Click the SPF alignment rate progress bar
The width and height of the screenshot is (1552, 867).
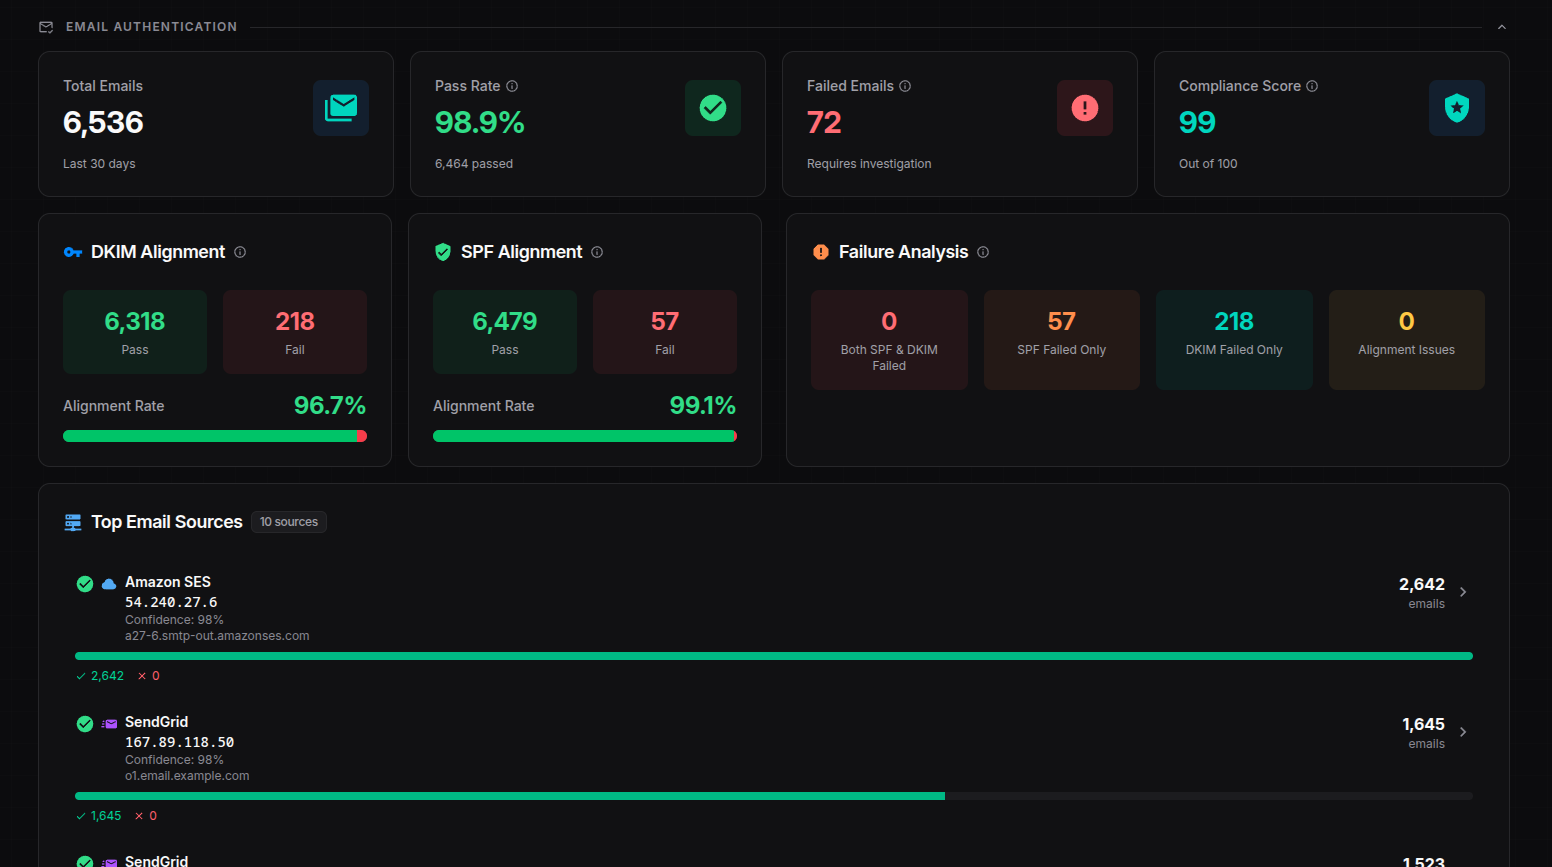tap(585, 436)
